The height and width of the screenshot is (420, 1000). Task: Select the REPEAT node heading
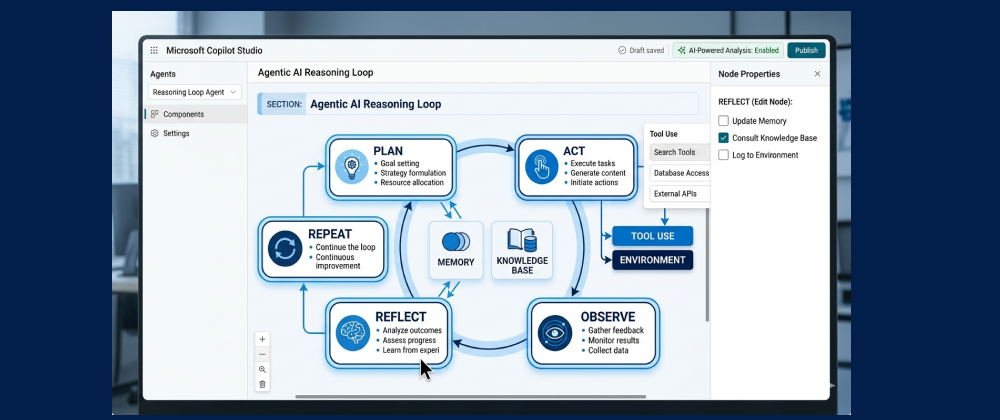(x=332, y=235)
